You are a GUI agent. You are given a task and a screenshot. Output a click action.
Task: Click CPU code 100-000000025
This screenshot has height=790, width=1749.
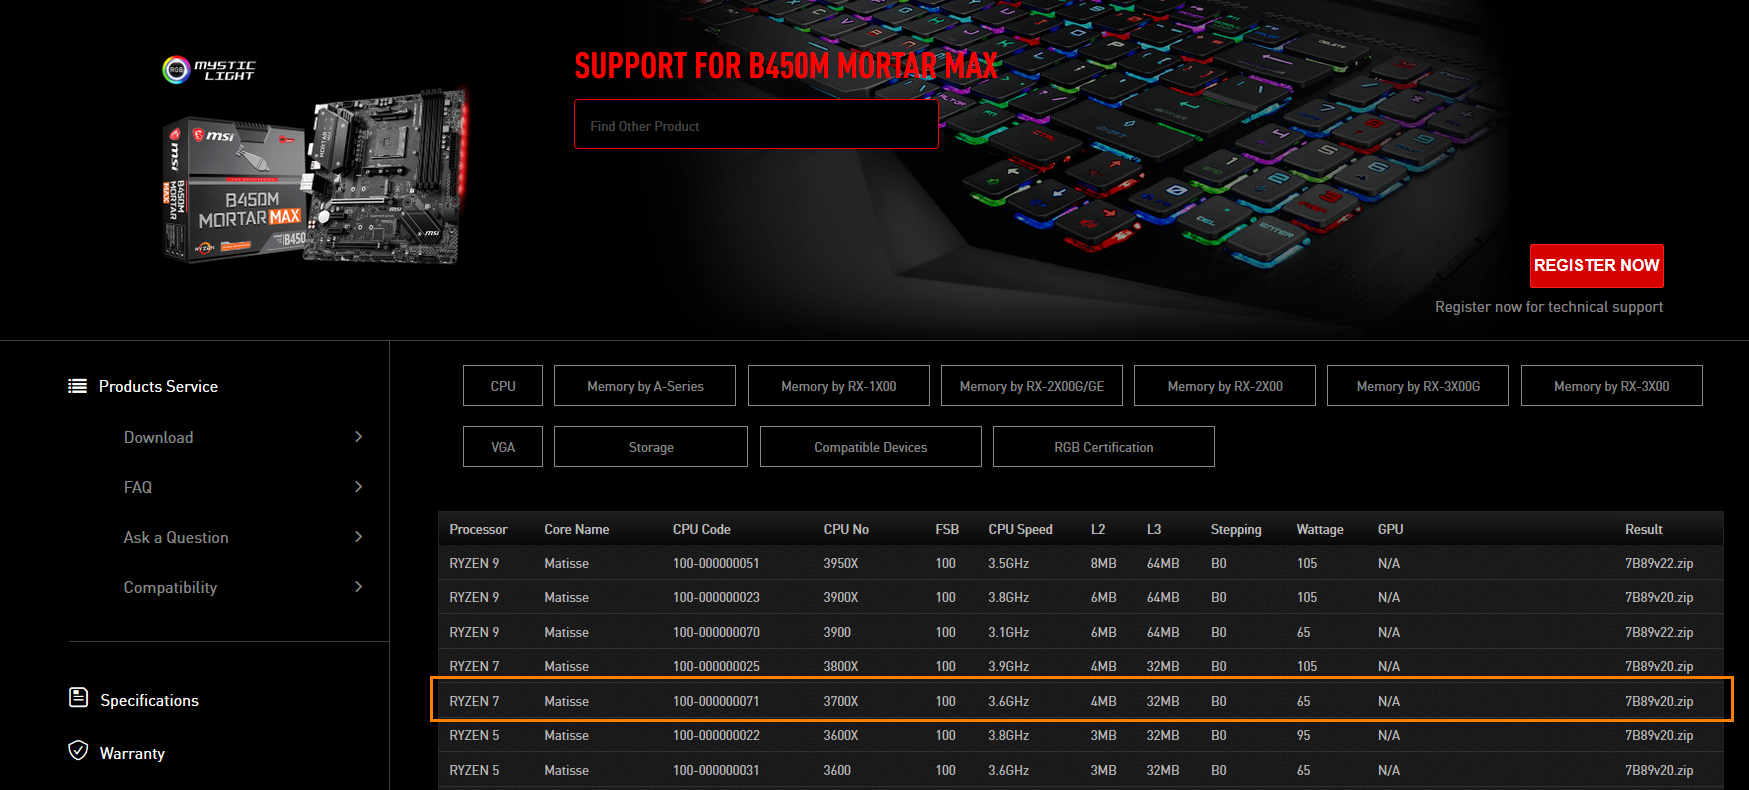[x=716, y=666]
